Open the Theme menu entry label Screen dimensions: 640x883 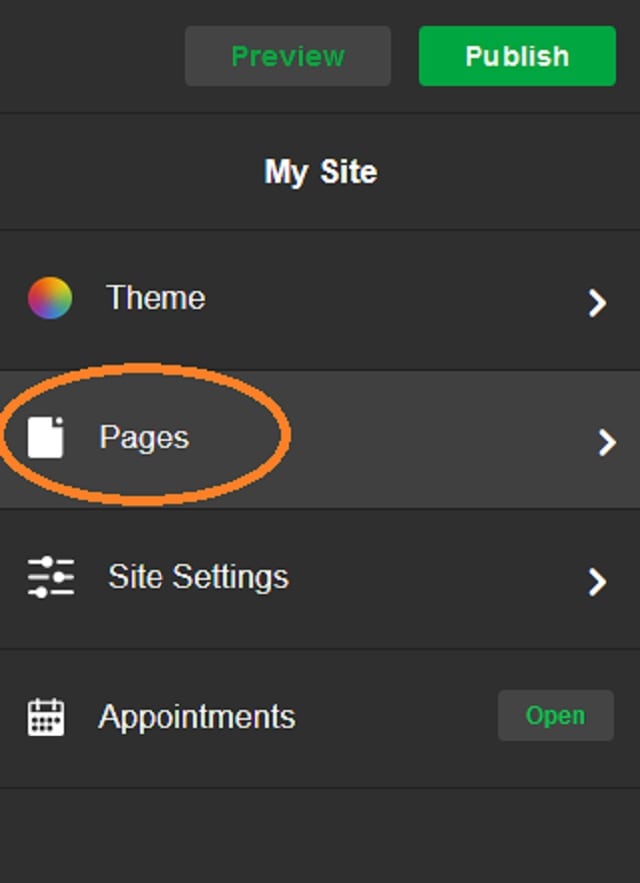155,297
